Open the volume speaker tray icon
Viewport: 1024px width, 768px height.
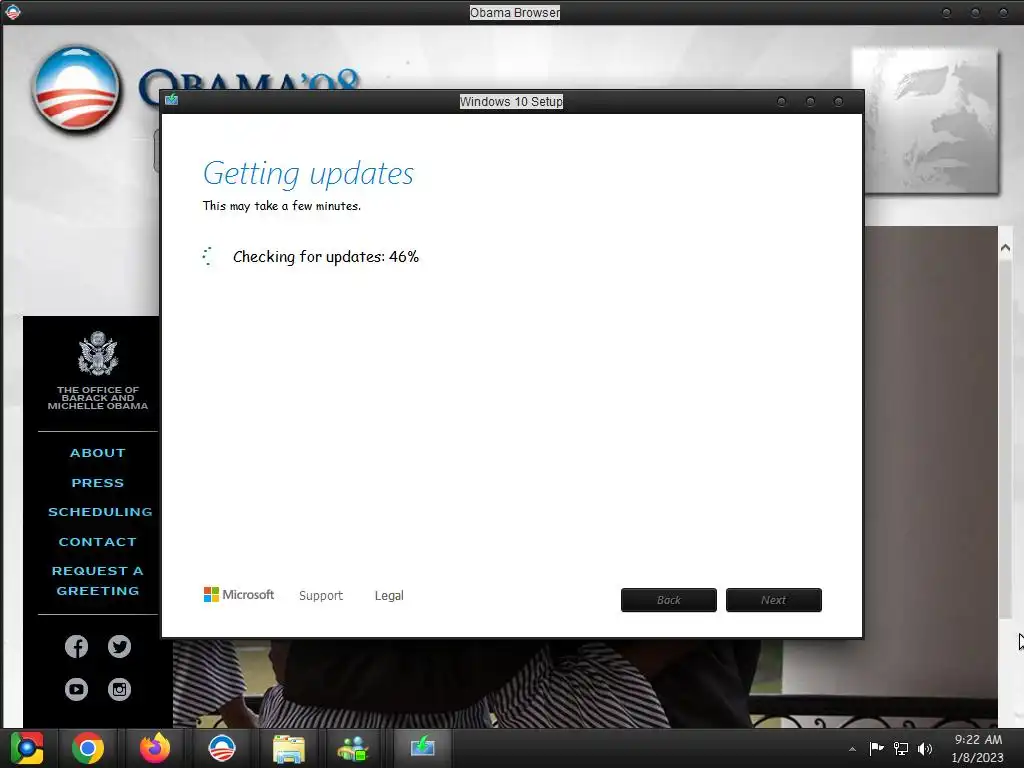(x=925, y=748)
